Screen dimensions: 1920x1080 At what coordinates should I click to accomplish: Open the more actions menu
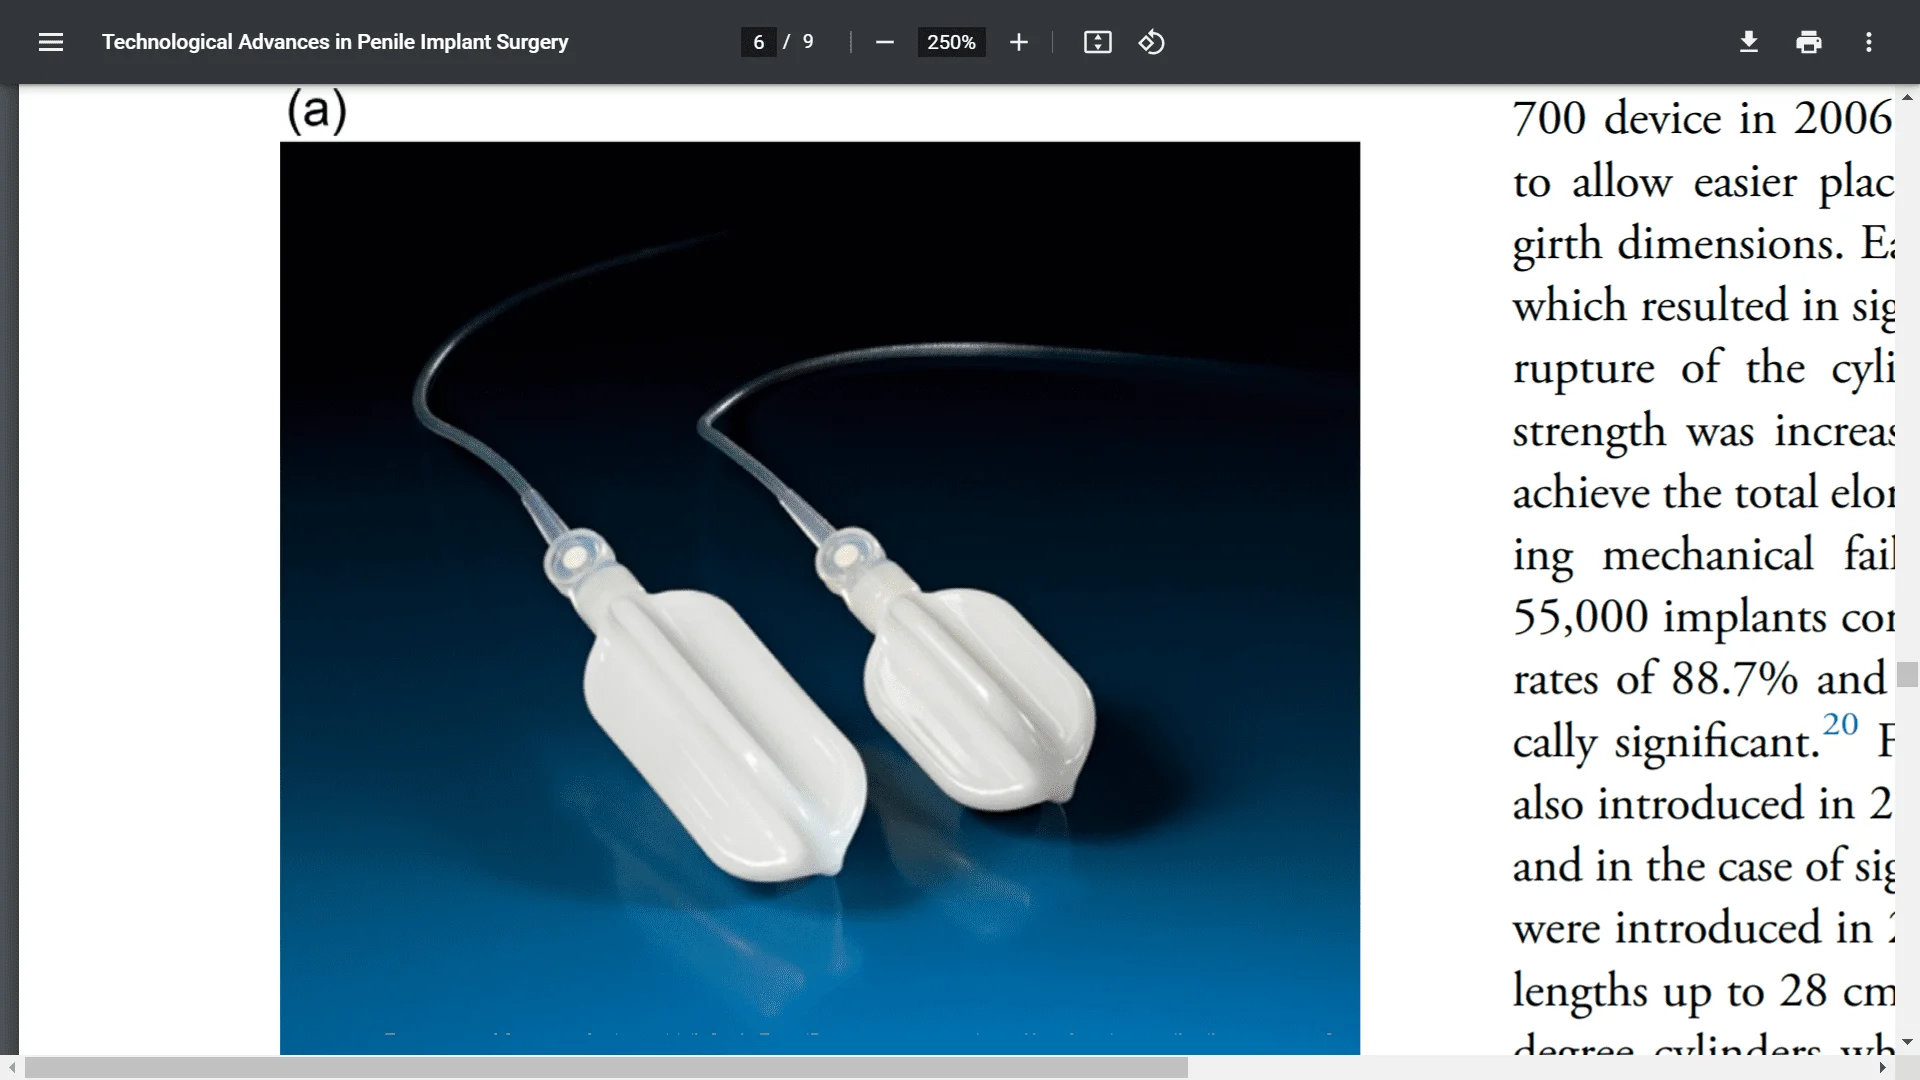(x=1868, y=42)
